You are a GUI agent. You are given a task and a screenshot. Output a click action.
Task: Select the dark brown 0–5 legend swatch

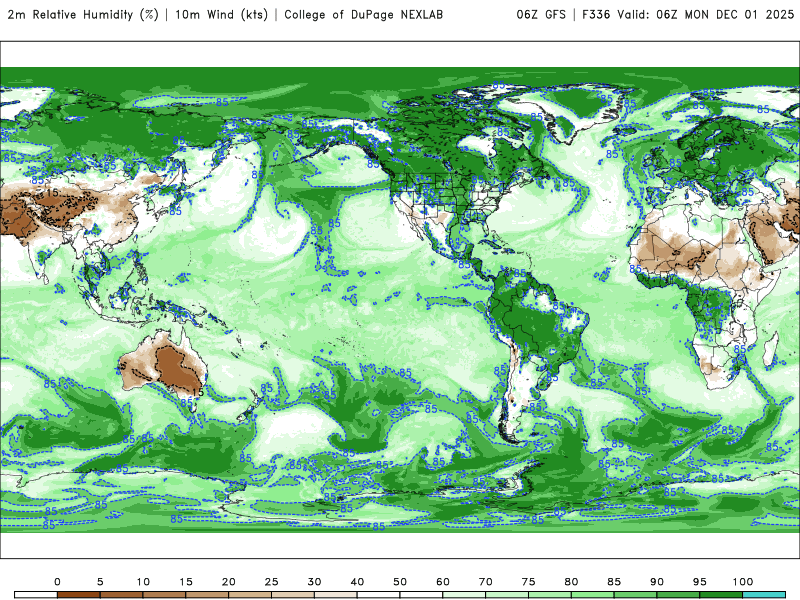(79, 595)
